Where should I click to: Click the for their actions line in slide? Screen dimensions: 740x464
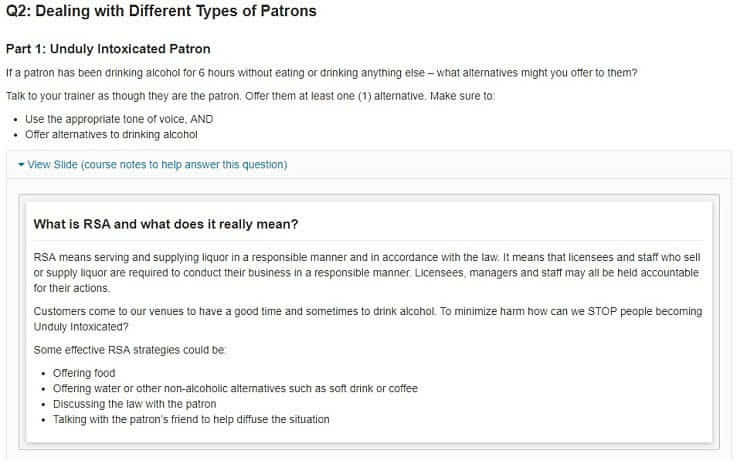coord(71,288)
